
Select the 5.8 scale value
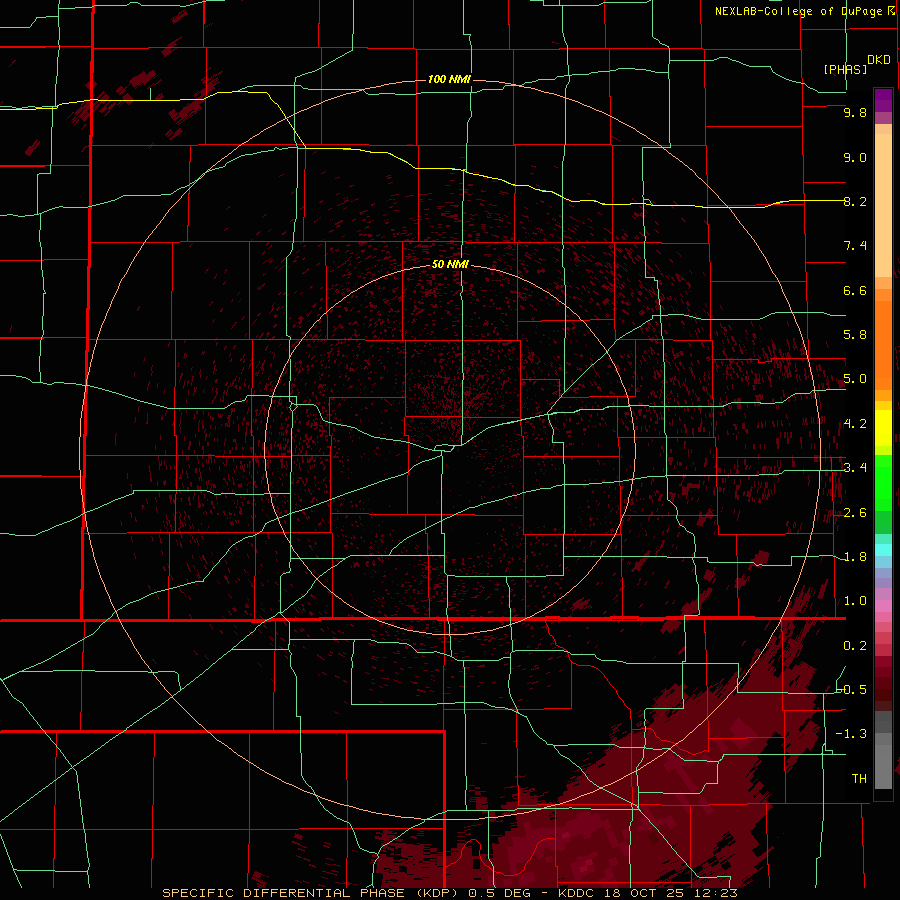point(855,335)
